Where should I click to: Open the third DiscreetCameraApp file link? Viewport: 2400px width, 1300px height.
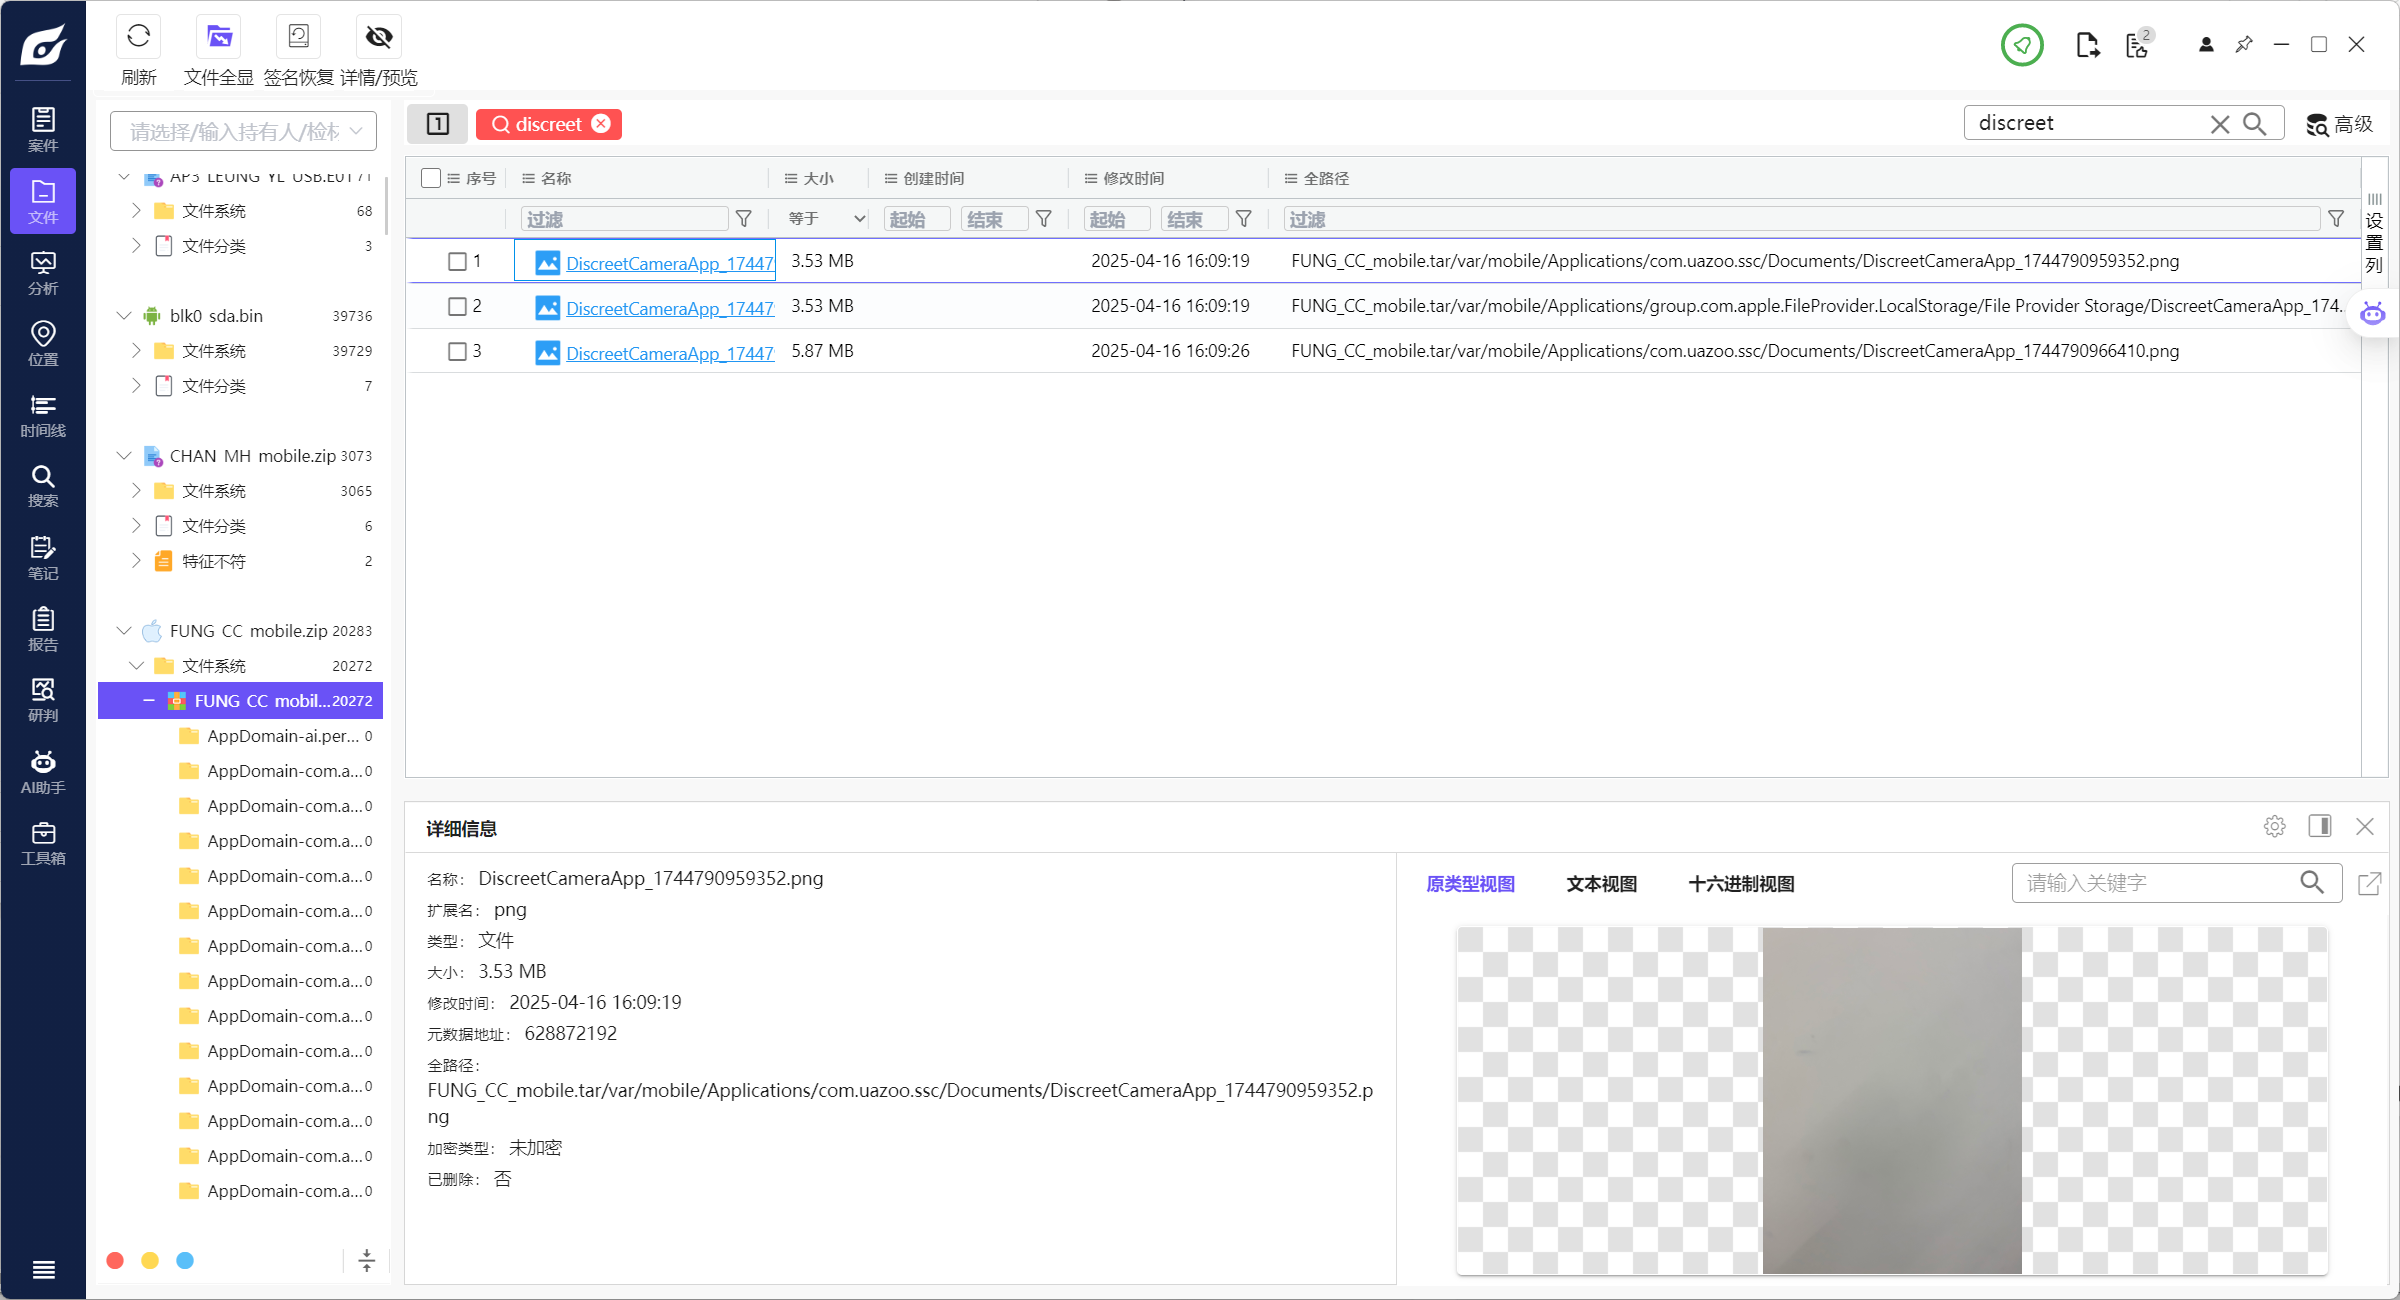[x=669, y=353]
